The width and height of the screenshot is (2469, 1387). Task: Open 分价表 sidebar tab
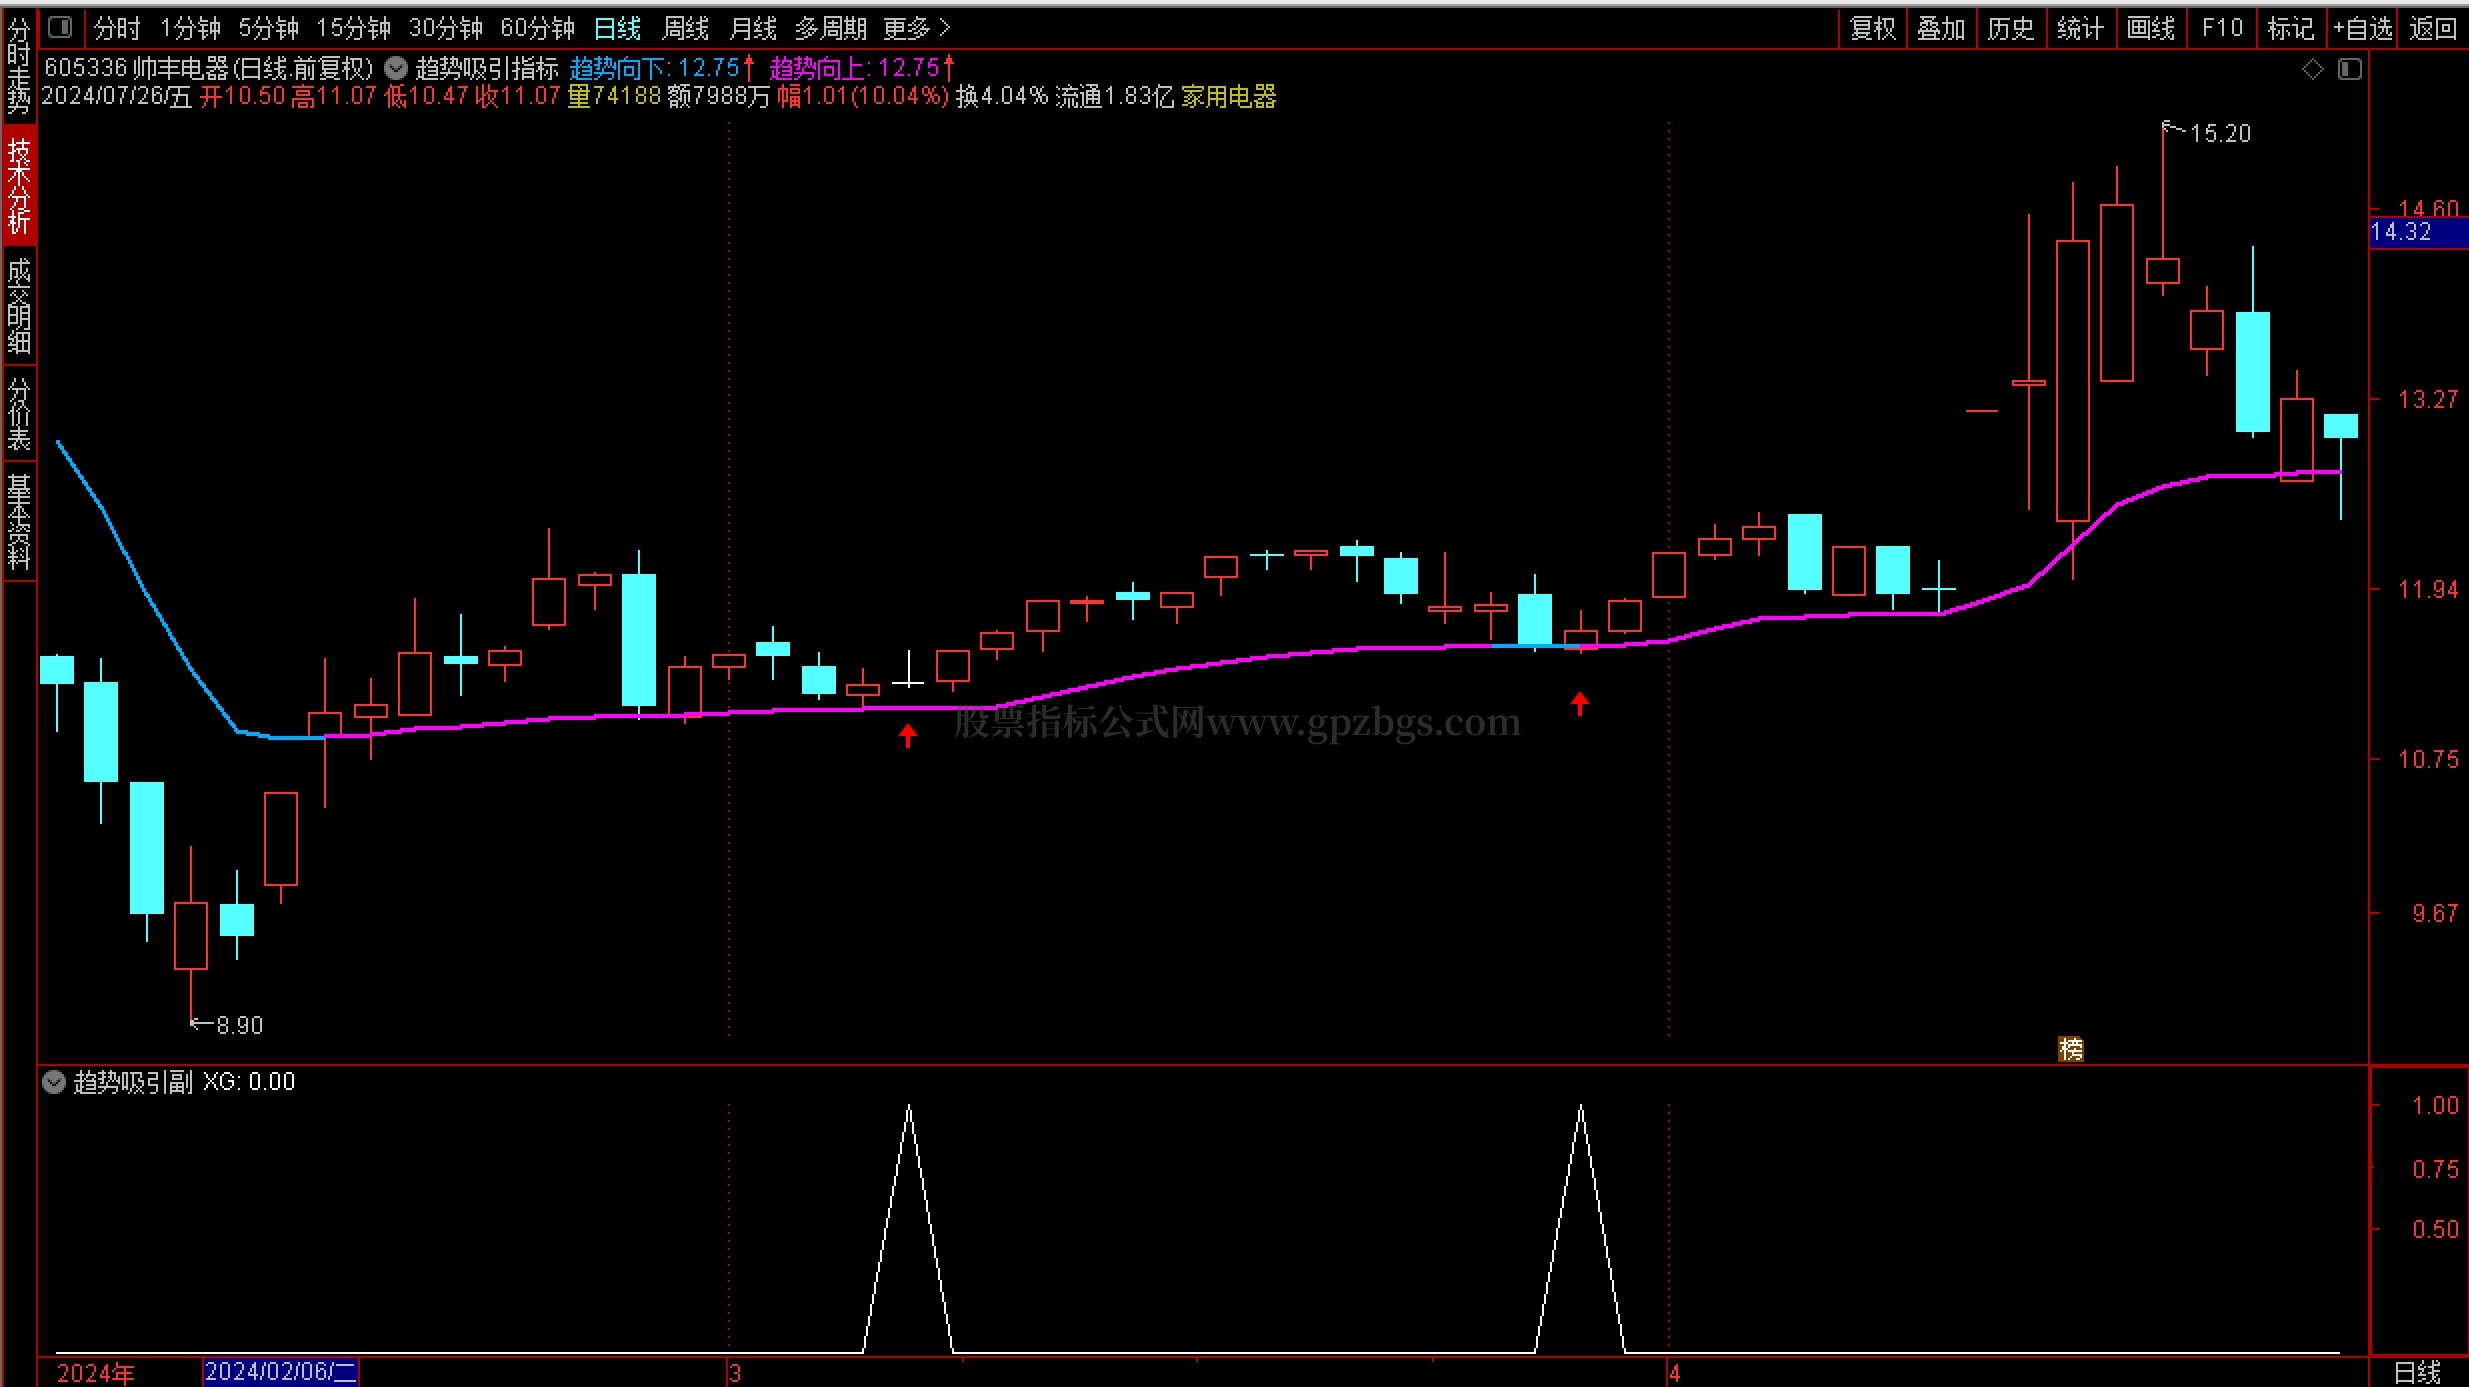(19, 413)
